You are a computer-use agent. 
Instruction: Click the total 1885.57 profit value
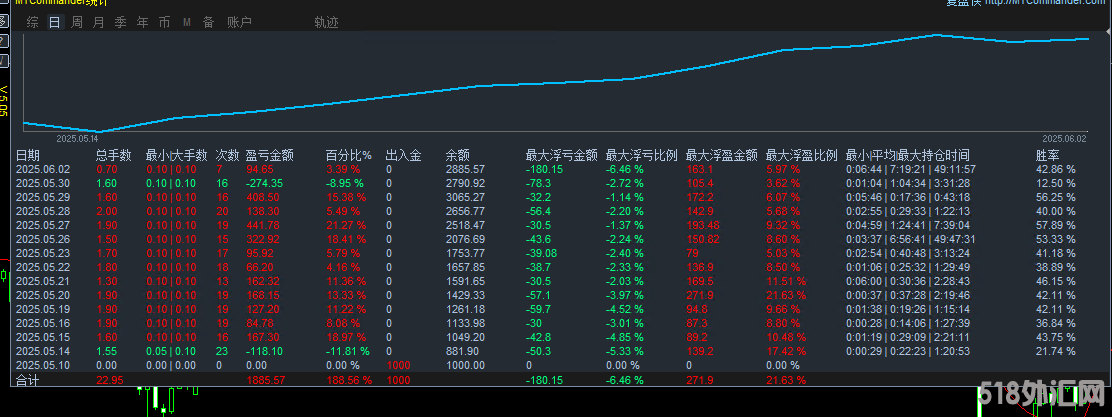coord(265,380)
